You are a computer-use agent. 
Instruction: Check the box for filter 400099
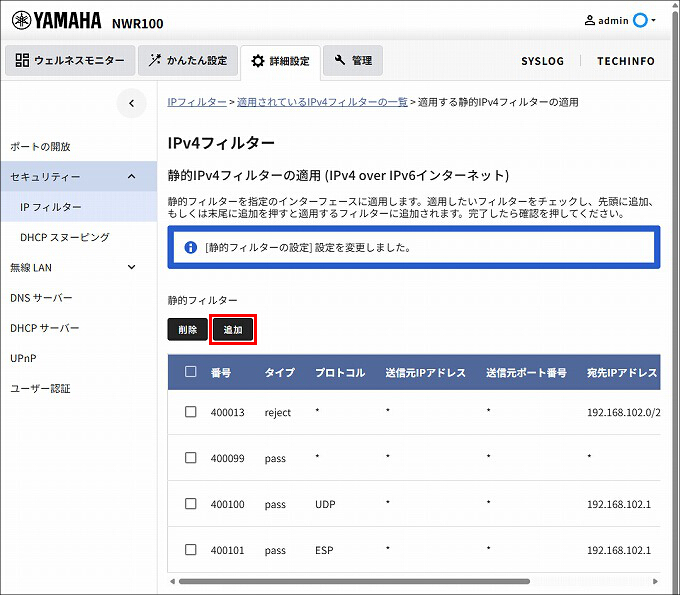click(x=190, y=458)
